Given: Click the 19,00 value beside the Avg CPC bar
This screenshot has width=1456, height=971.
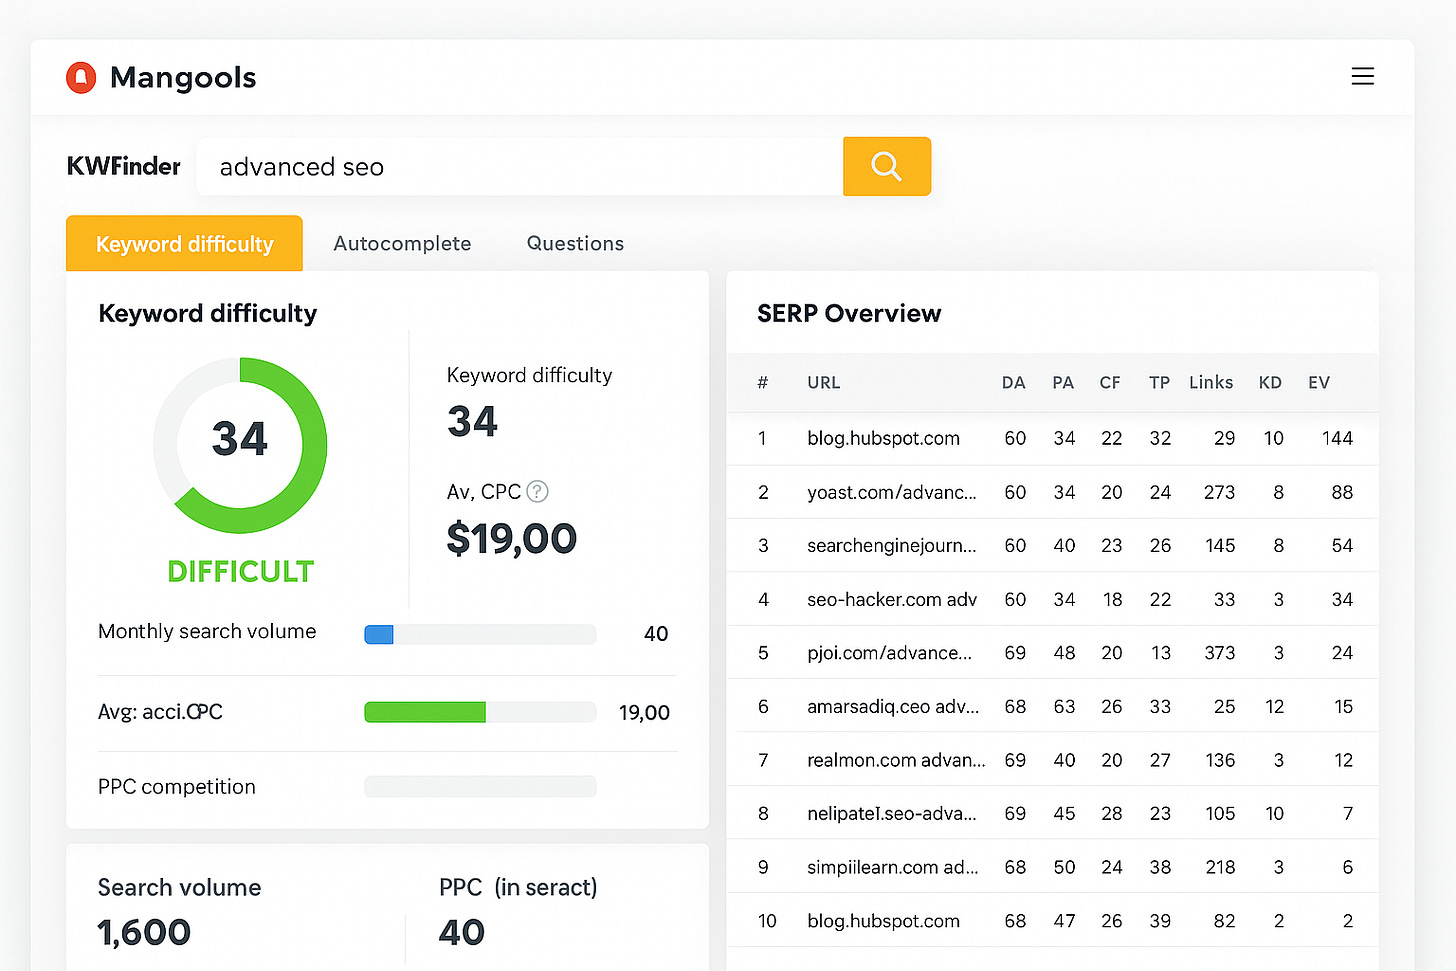Looking at the screenshot, I should click(644, 713).
